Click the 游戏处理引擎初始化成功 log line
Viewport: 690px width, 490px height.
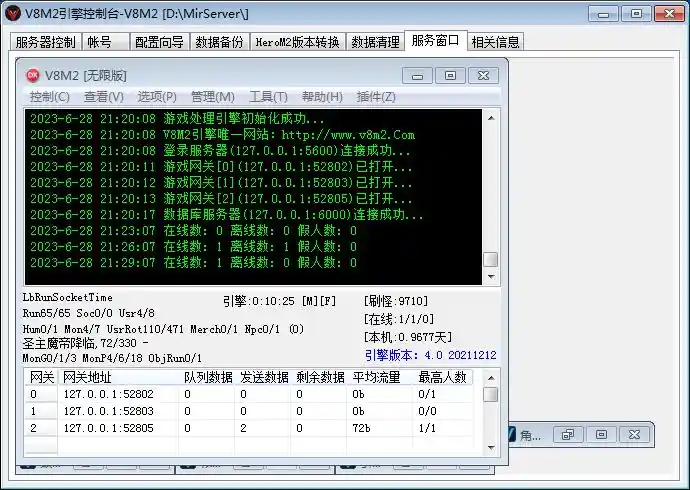tap(177, 118)
